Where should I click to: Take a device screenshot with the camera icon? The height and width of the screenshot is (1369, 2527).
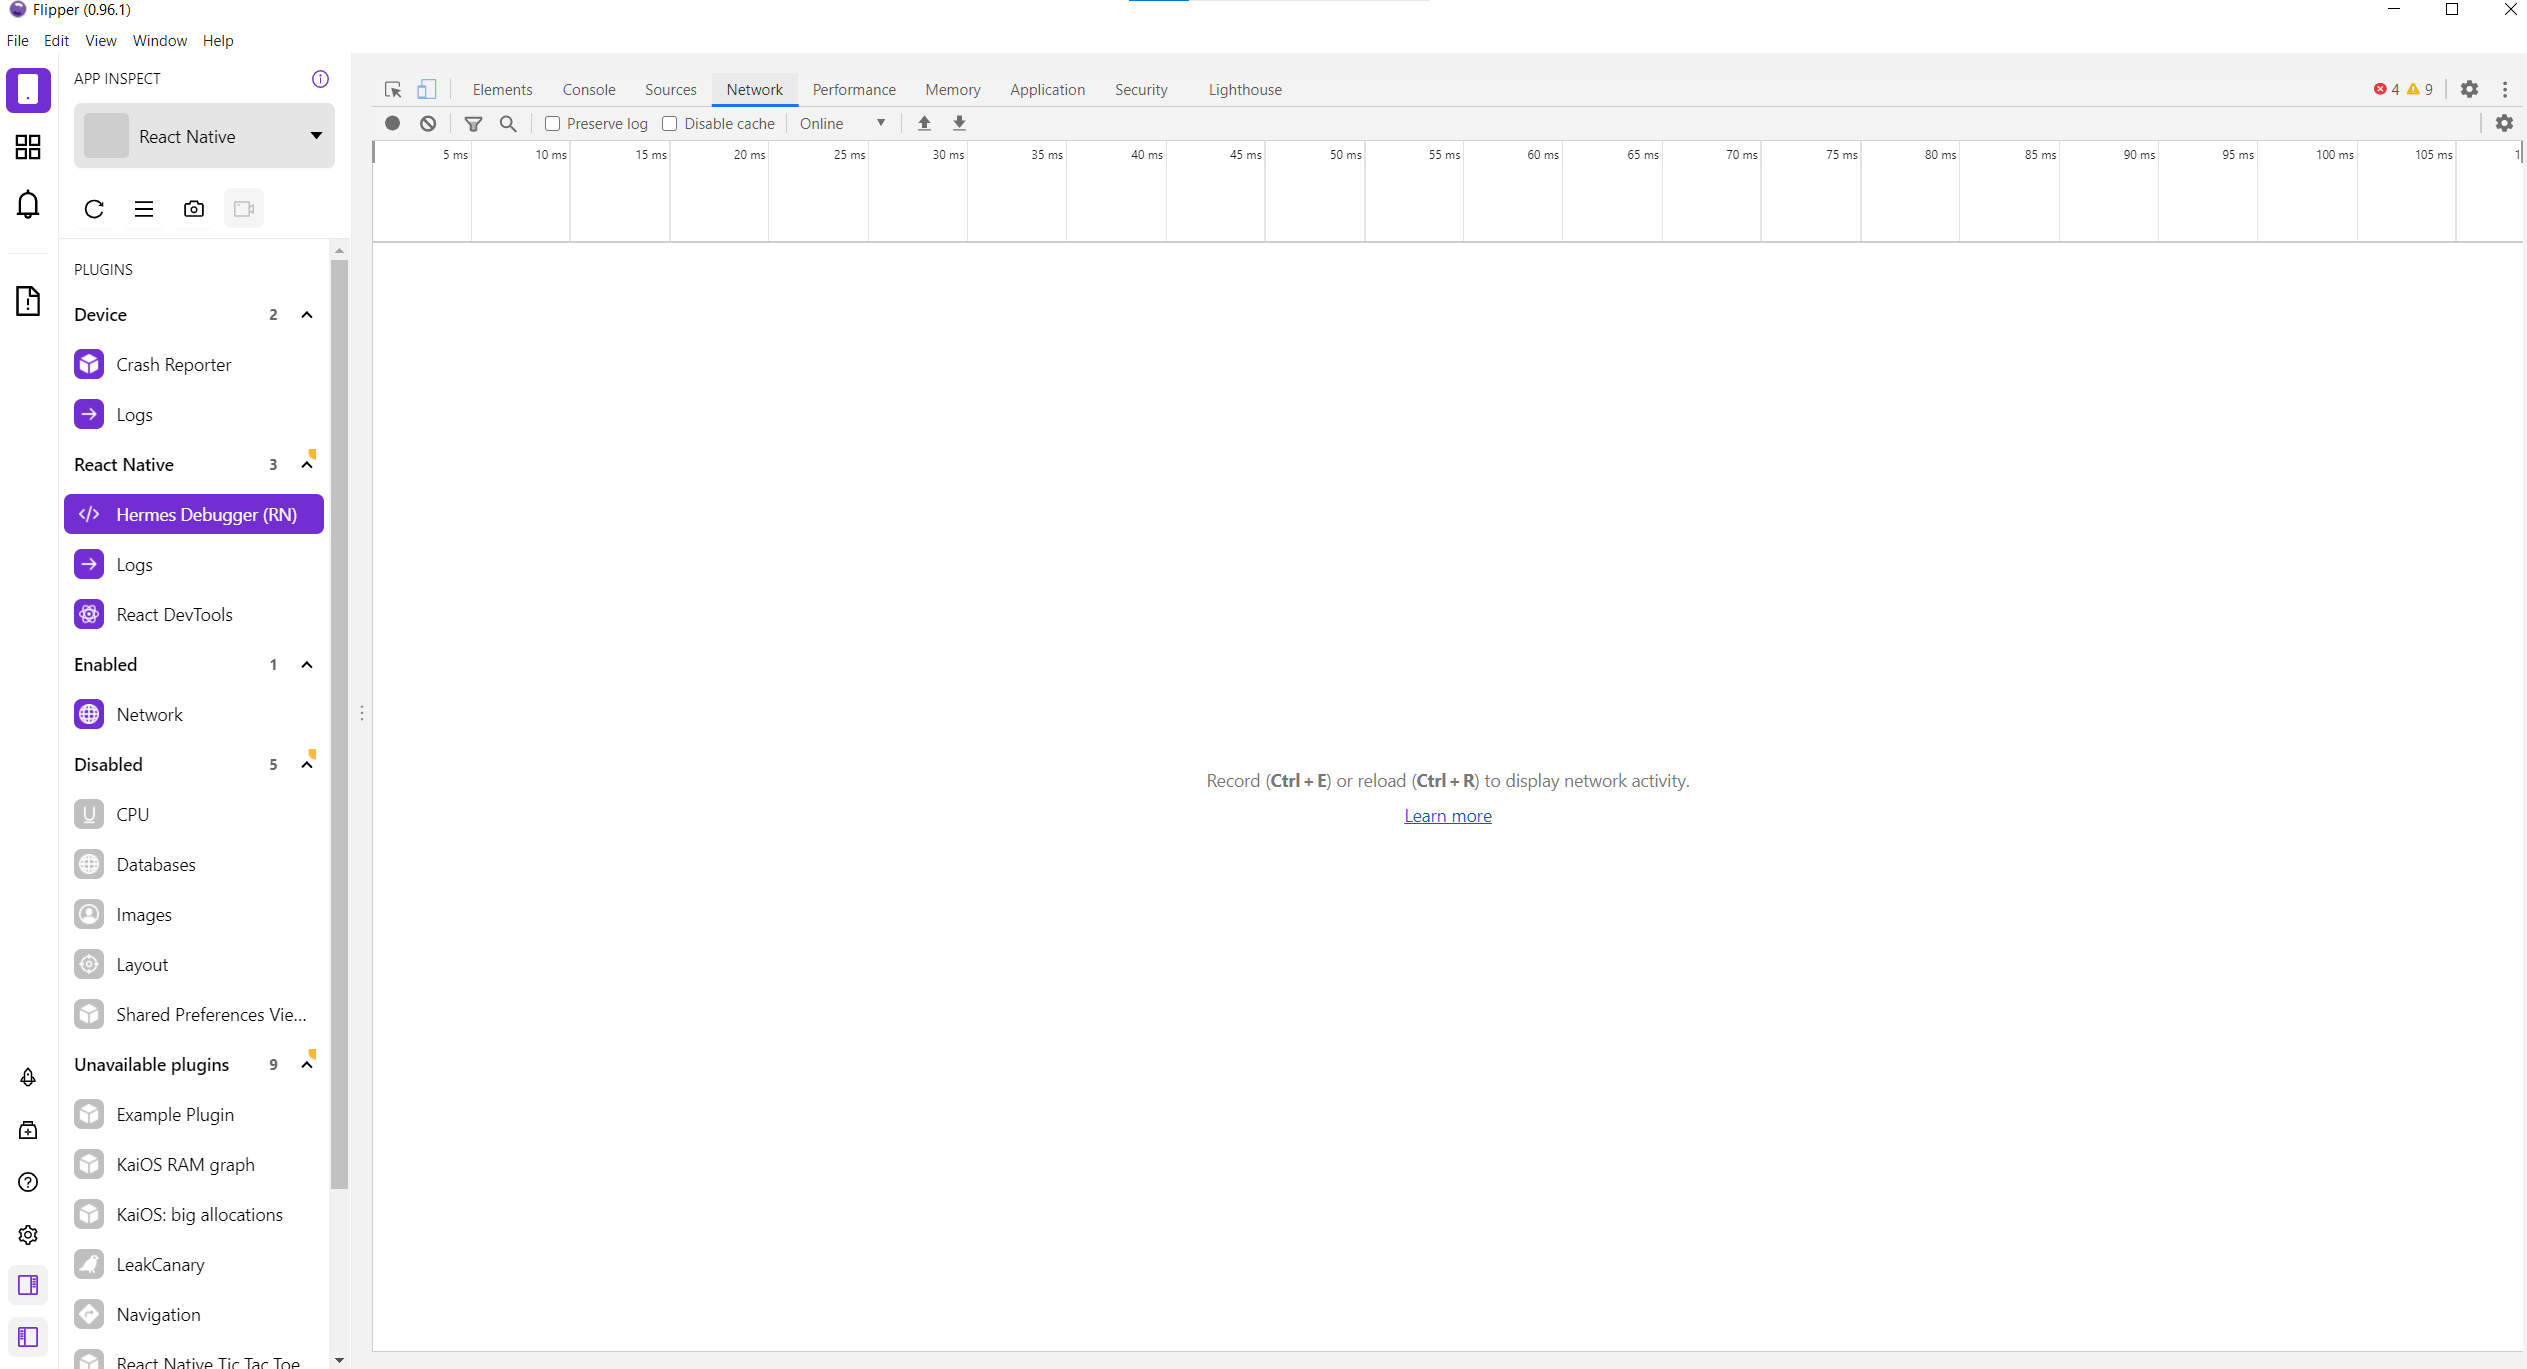(194, 208)
